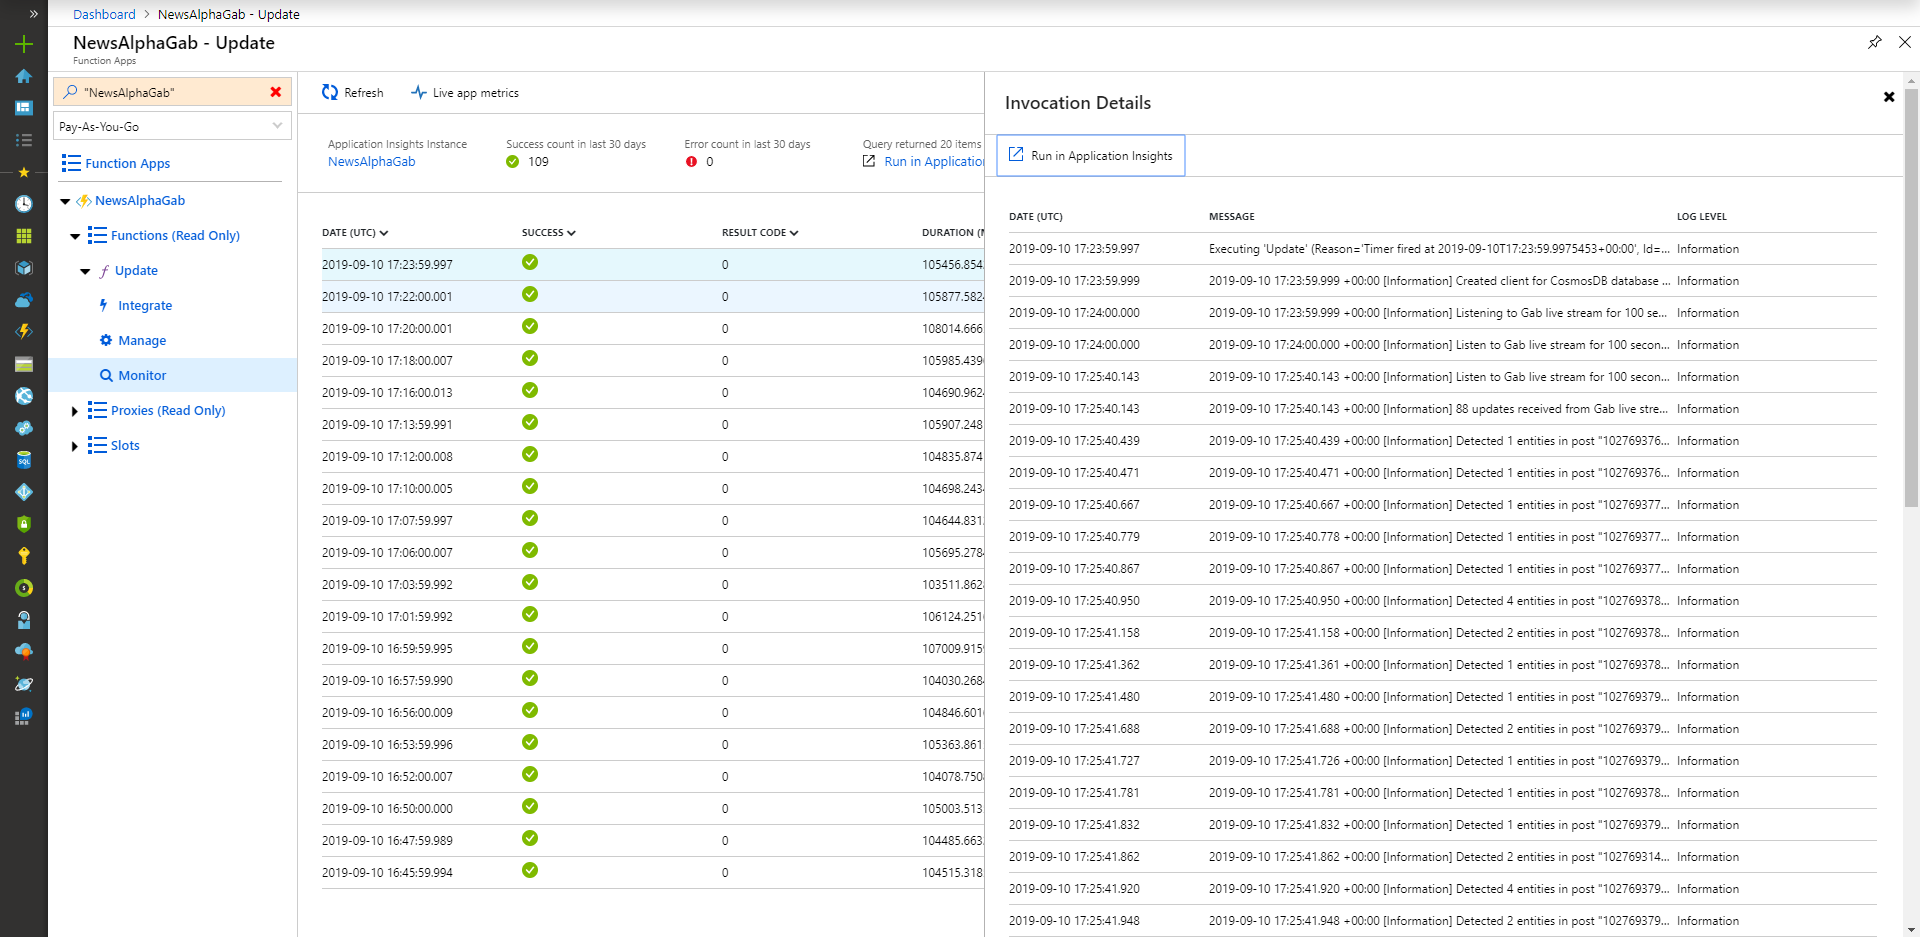Open the SQL databases sidebar icon

(24, 460)
